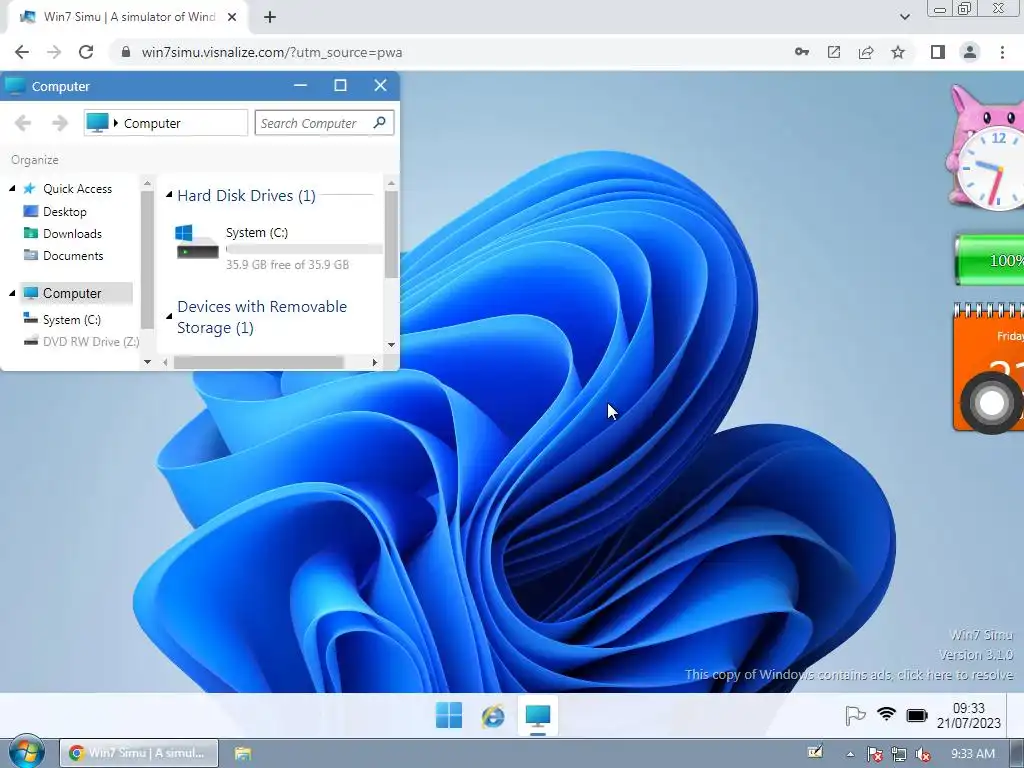The image size is (1024, 768).
Task: Click the ads notice link to resolve
Action: coord(849,674)
